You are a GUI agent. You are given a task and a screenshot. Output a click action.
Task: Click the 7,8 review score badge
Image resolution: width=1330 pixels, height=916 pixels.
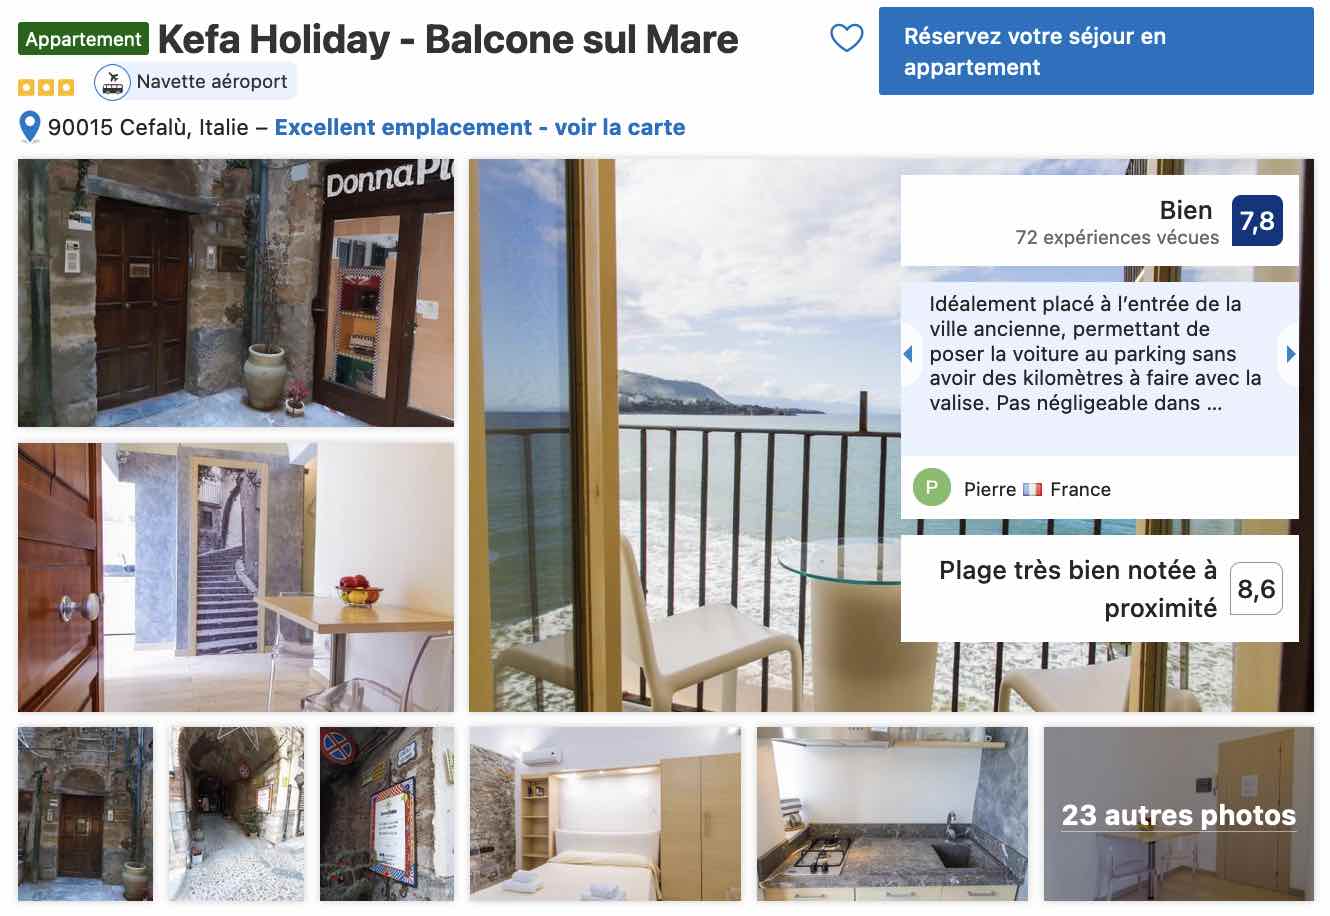[x=1257, y=221]
